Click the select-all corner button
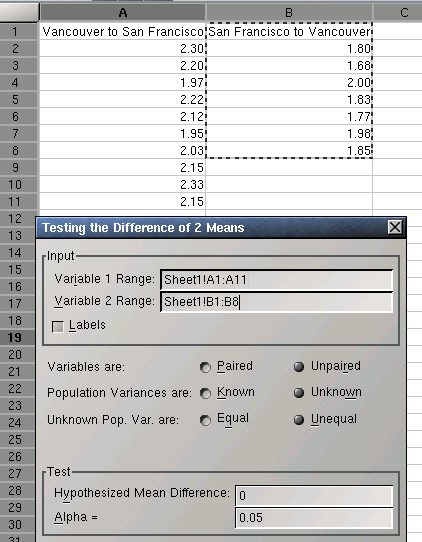 (19, 12)
